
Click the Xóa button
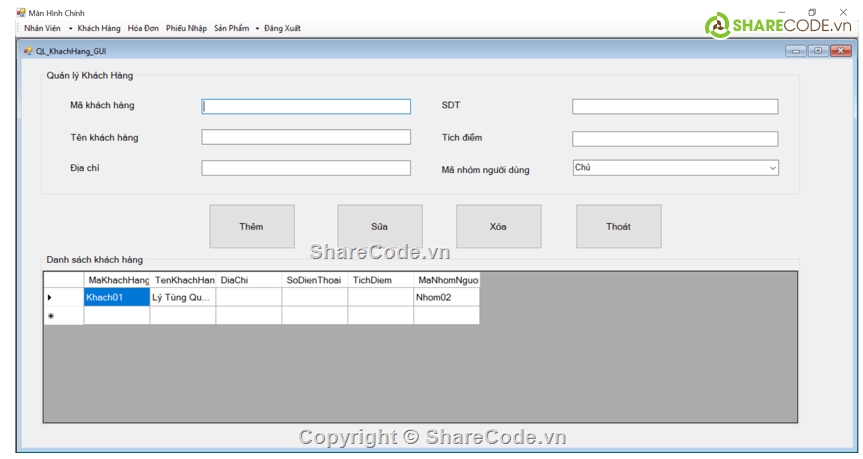(499, 226)
